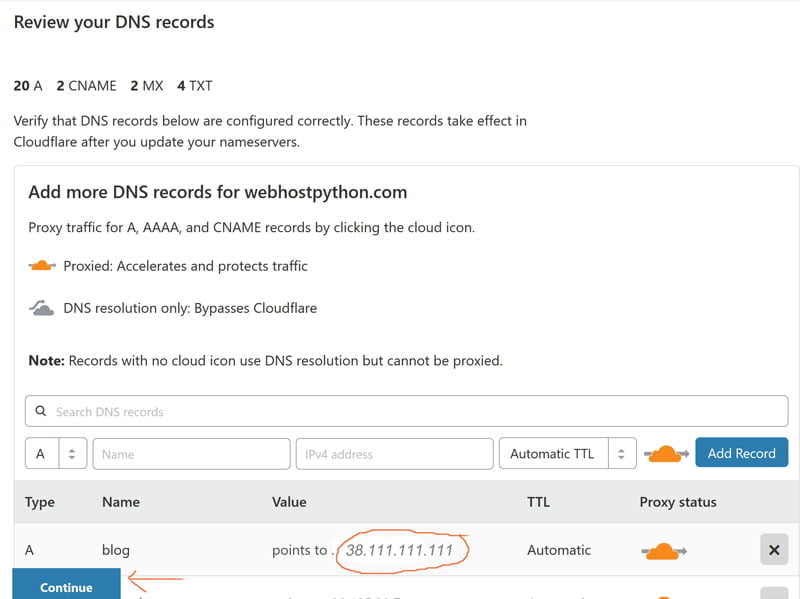Focus the Search DNS records field

pos(406,411)
